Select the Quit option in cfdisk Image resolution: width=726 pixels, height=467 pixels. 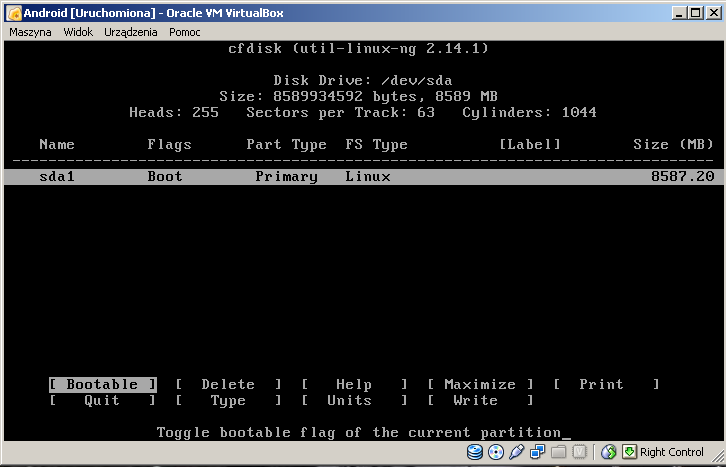[102, 400]
